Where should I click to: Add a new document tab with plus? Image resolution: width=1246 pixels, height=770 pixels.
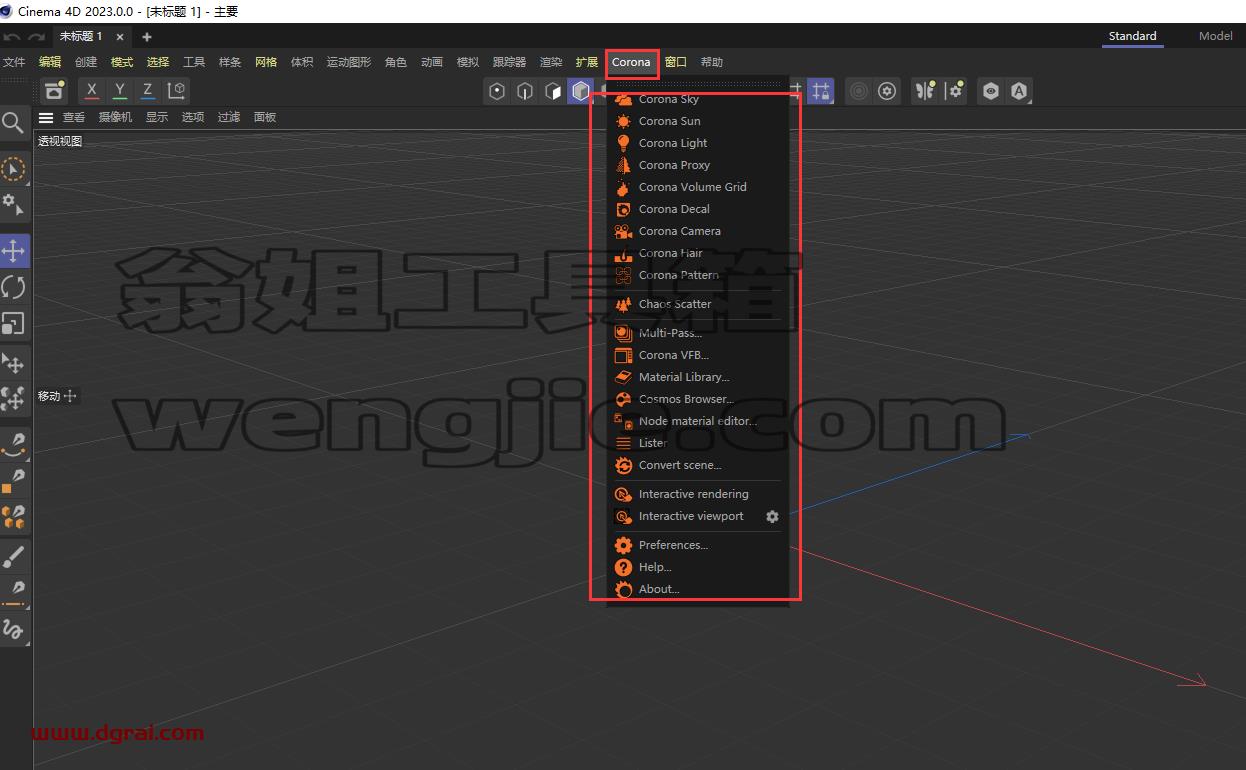point(147,37)
